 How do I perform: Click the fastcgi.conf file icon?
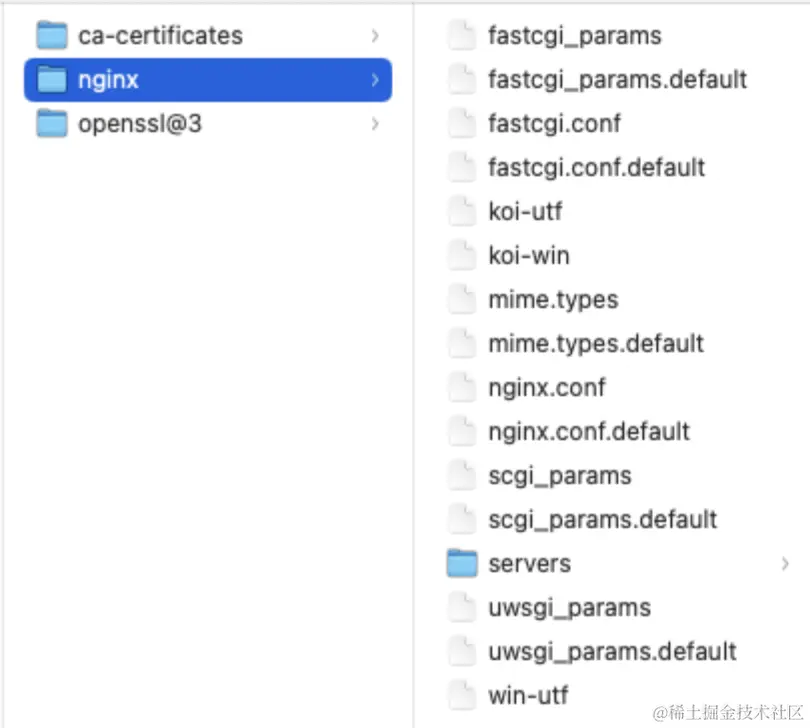pos(462,123)
